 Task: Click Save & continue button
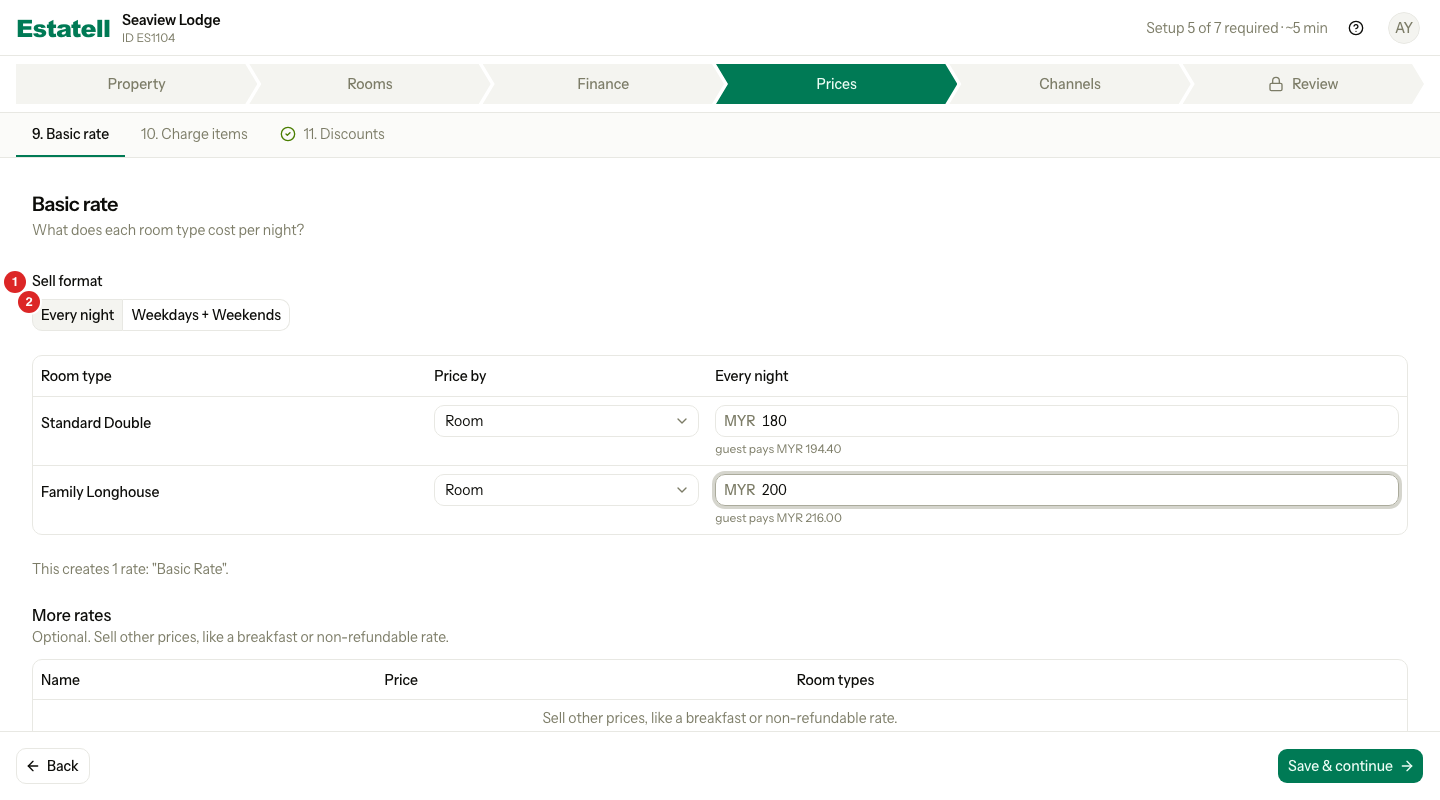point(1350,766)
